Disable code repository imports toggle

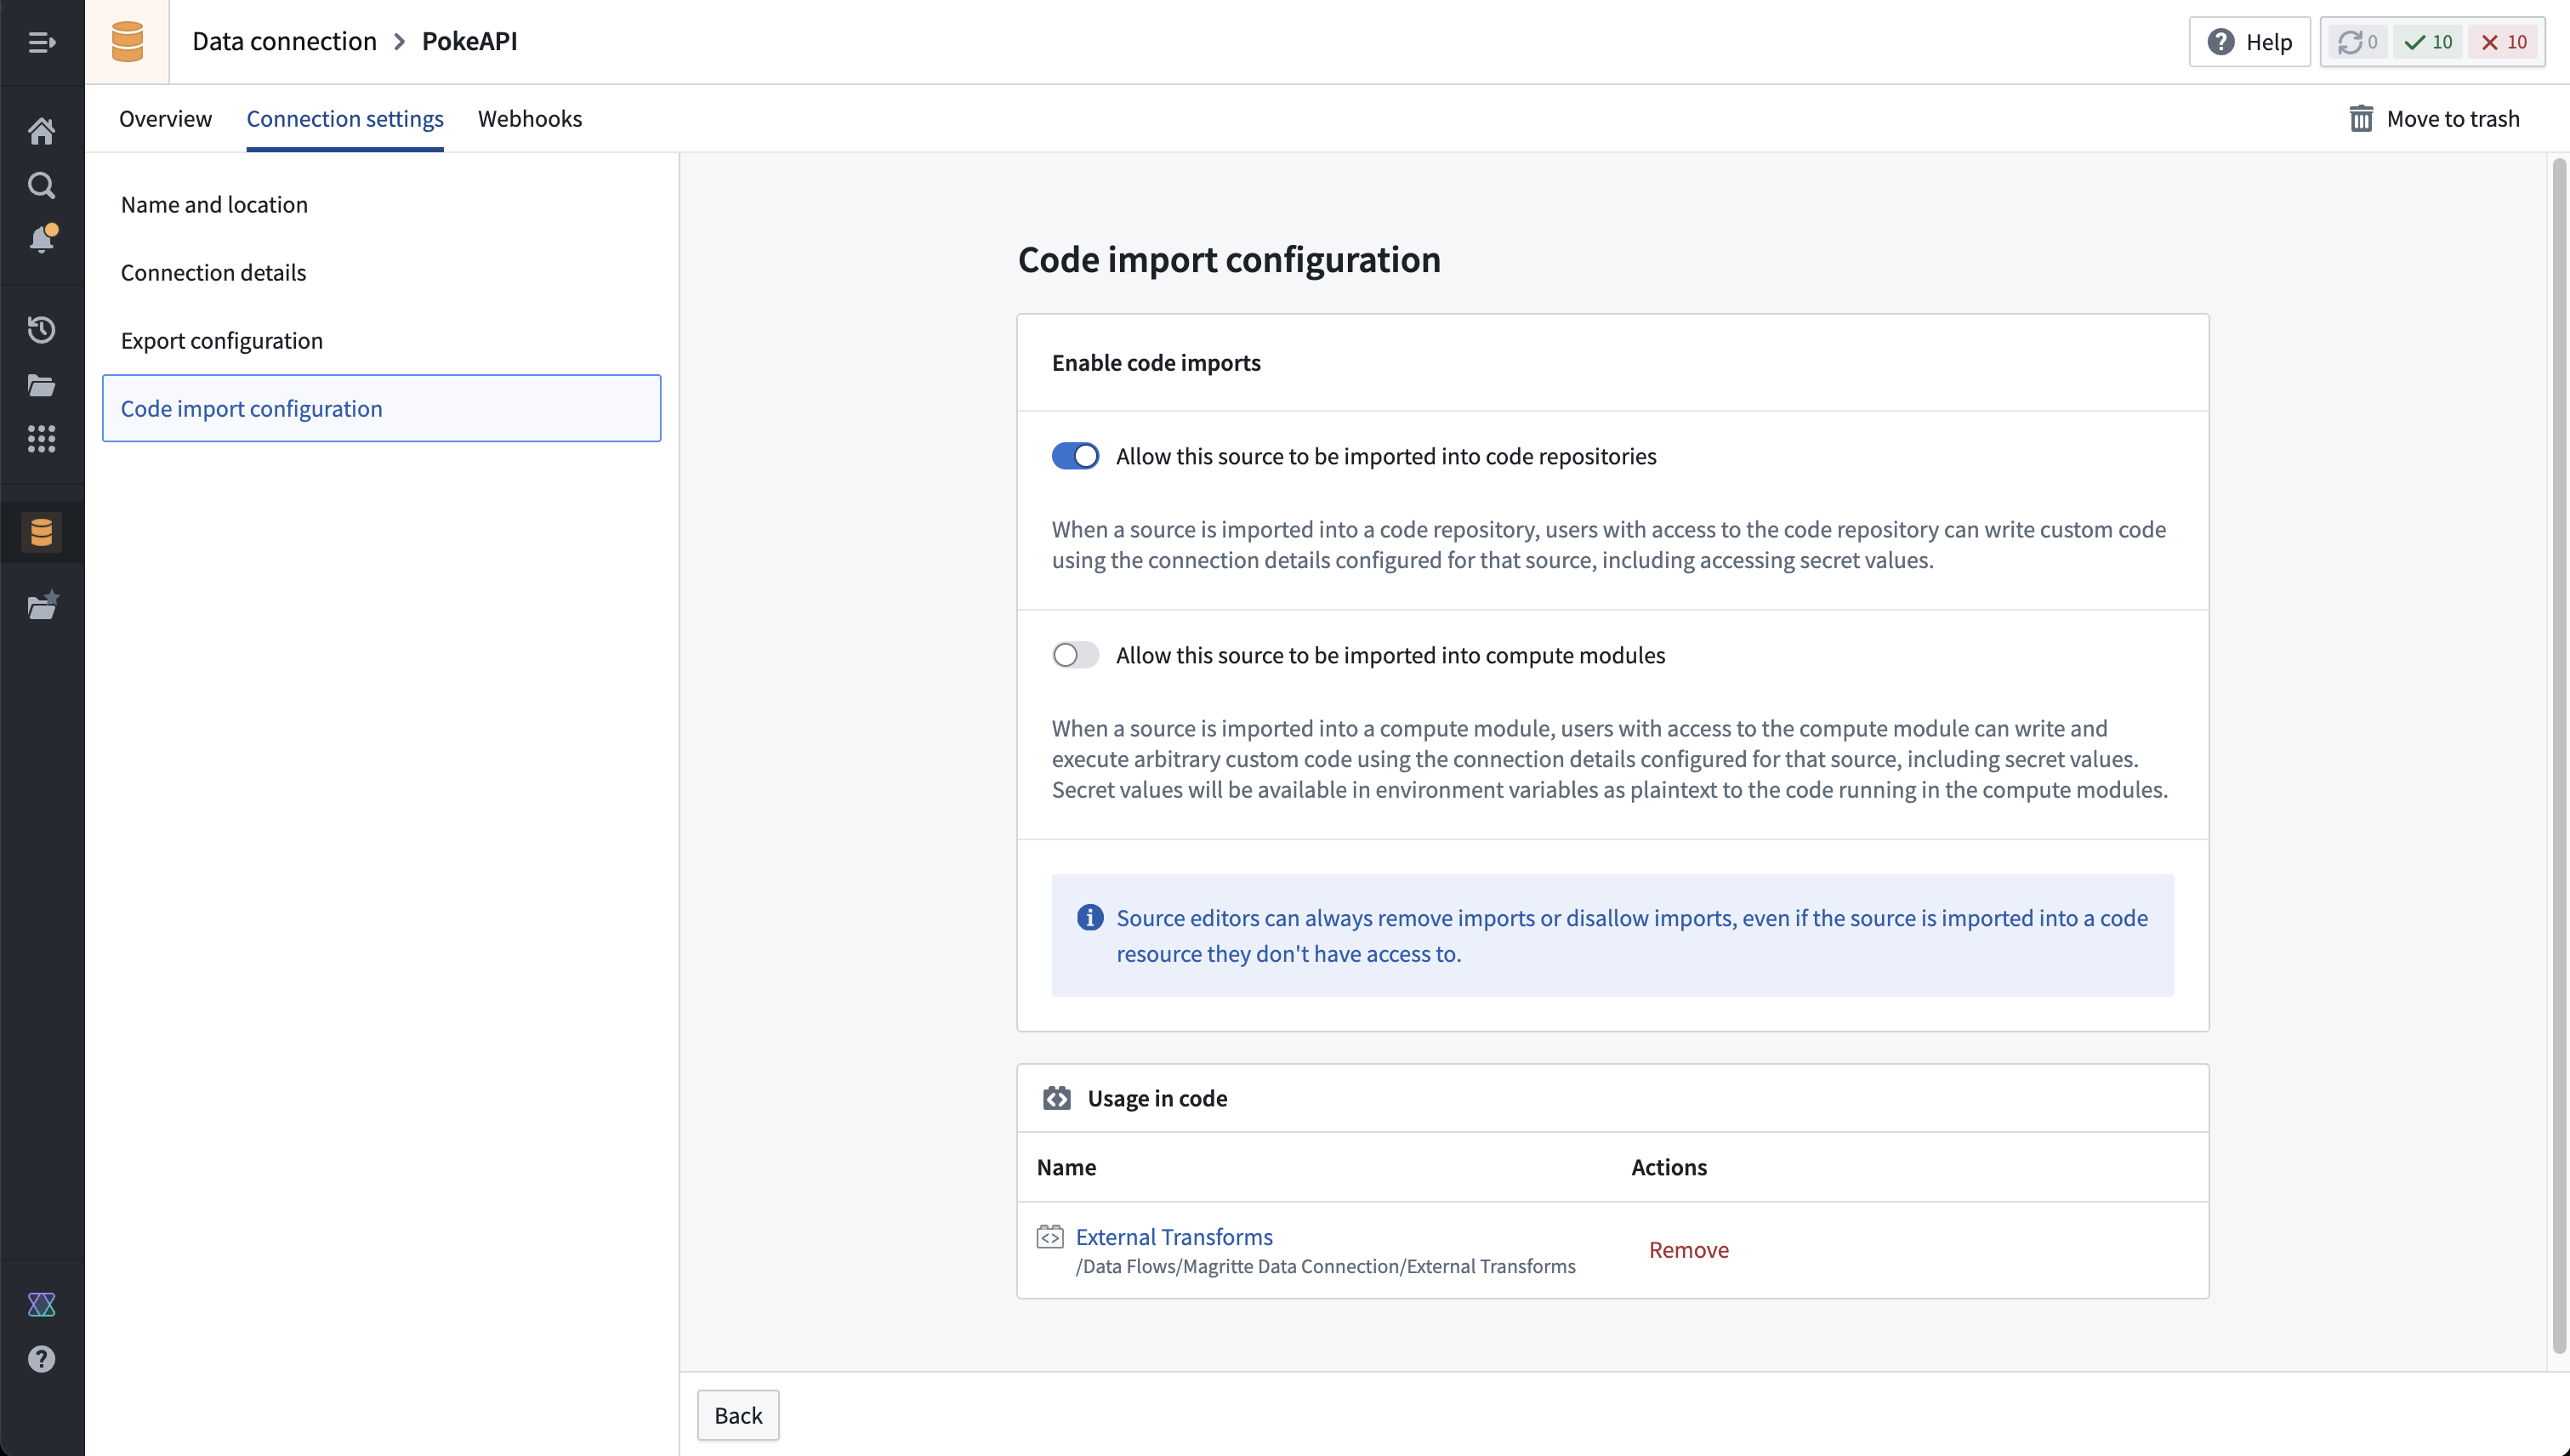[x=1075, y=456]
